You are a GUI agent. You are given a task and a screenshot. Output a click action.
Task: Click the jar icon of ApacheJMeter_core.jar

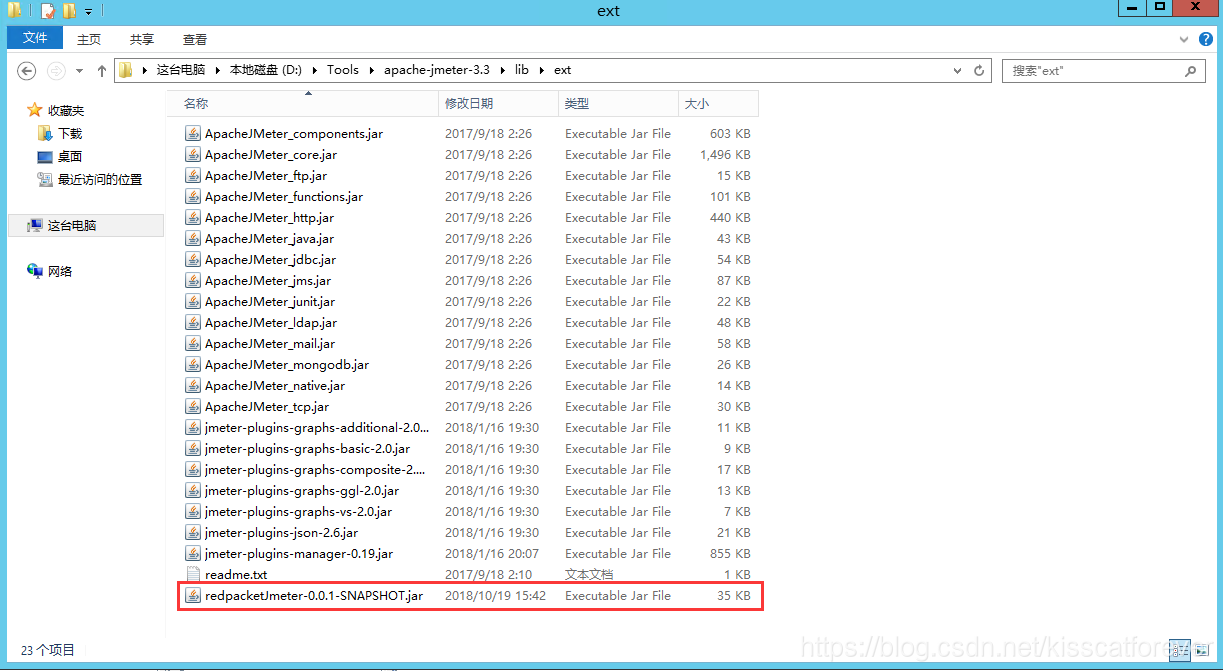click(193, 154)
